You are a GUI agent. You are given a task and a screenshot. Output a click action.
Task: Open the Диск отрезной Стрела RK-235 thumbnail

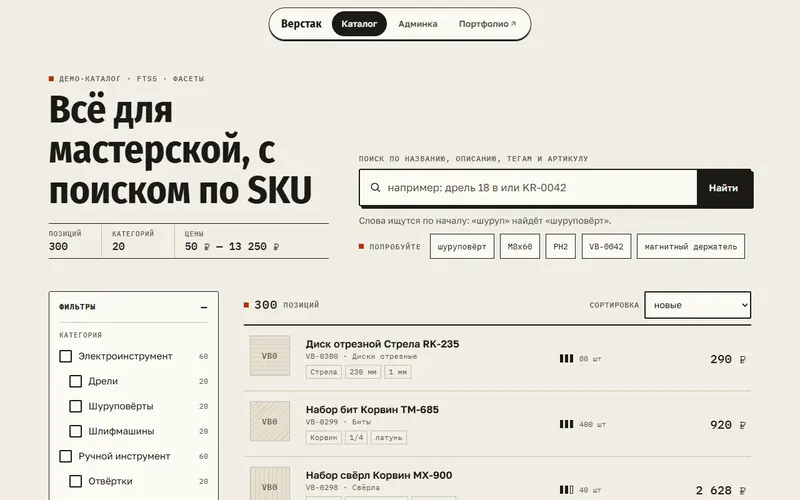coord(270,356)
